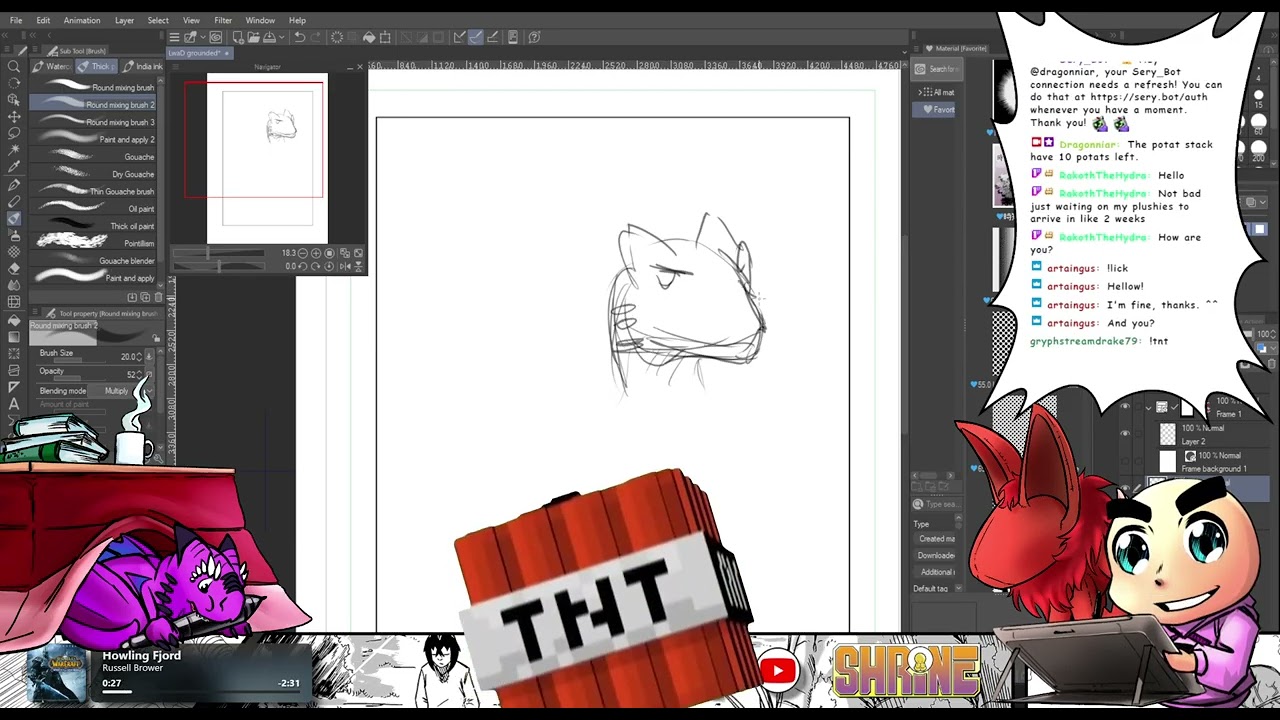Select the Auto select magic wand tool
Screen dimensions: 1280x720
point(14,151)
